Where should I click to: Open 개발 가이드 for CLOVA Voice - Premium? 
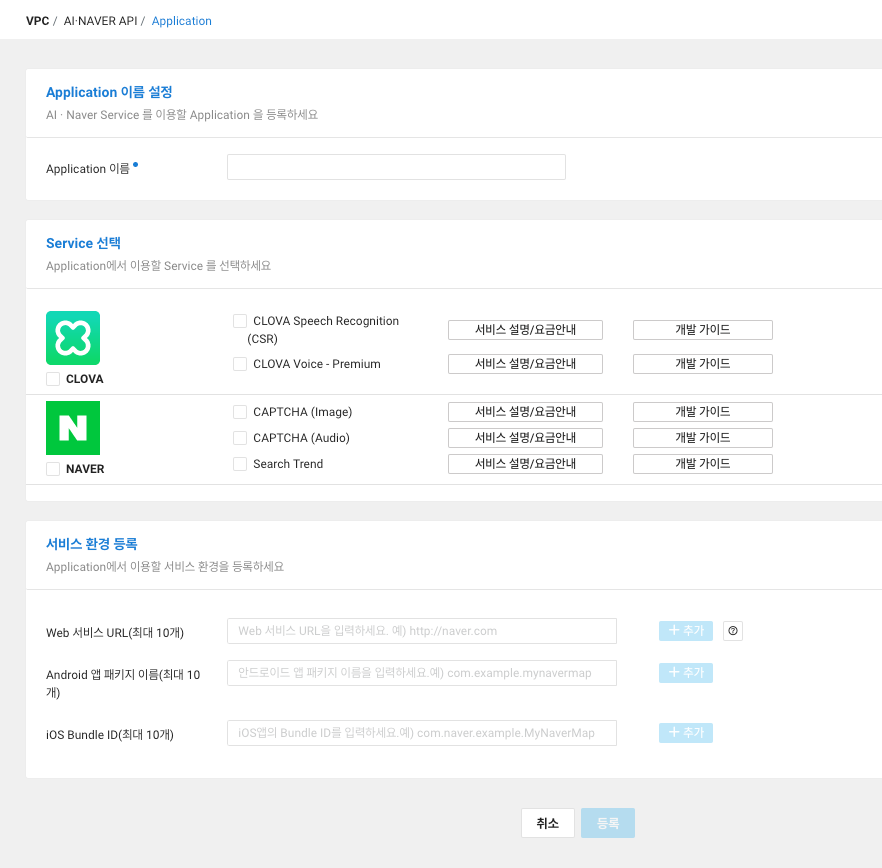[x=703, y=364]
